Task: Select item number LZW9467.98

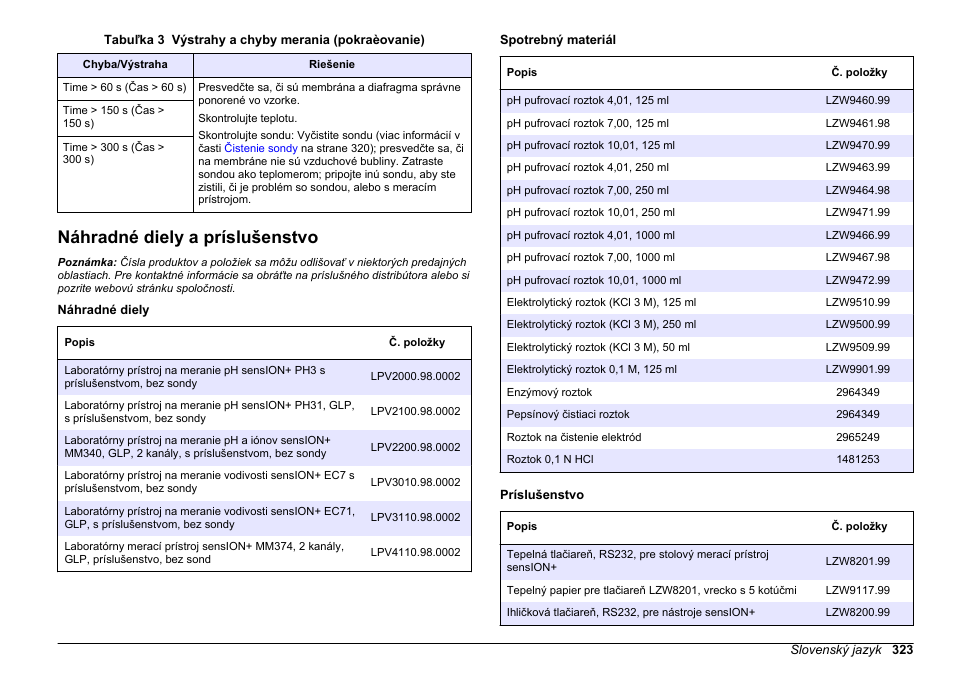Action: click(x=858, y=257)
